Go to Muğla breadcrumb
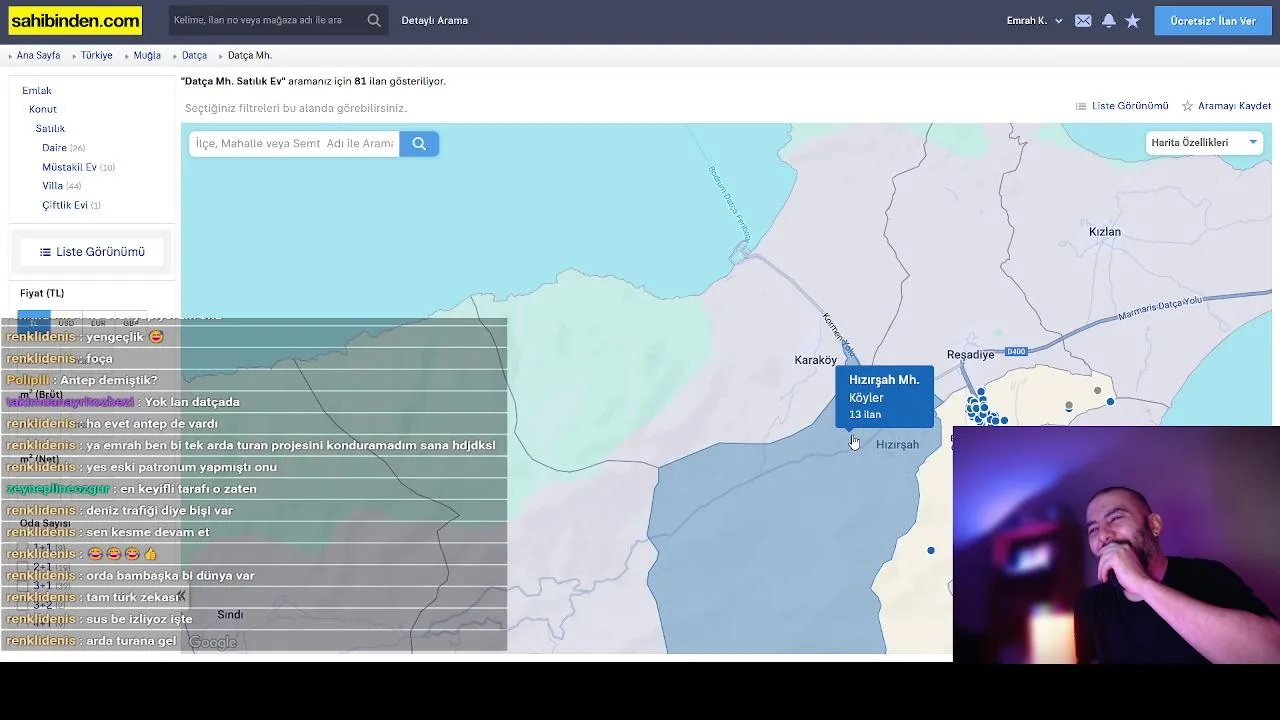The width and height of the screenshot is (1280, 720). 147,56
